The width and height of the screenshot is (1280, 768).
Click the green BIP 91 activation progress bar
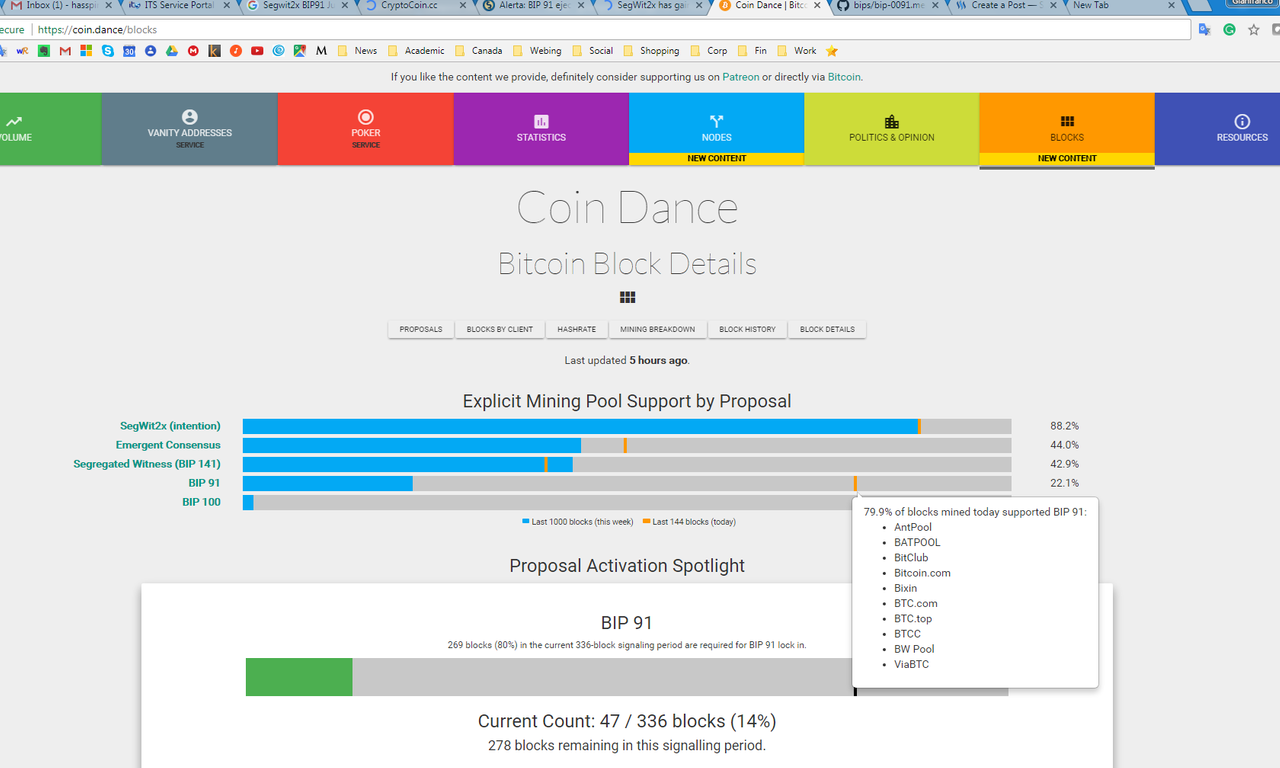coord(299,677)
